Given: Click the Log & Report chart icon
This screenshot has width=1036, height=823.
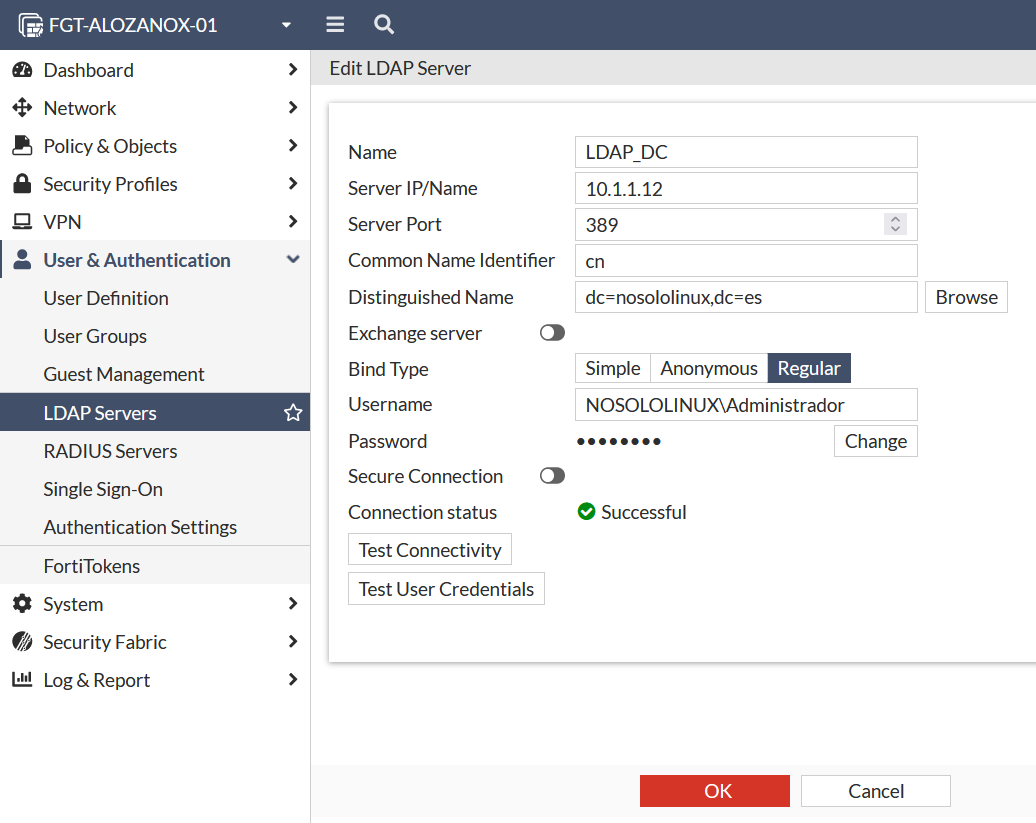Looking at the screenshot, I should tap(22, 680).
